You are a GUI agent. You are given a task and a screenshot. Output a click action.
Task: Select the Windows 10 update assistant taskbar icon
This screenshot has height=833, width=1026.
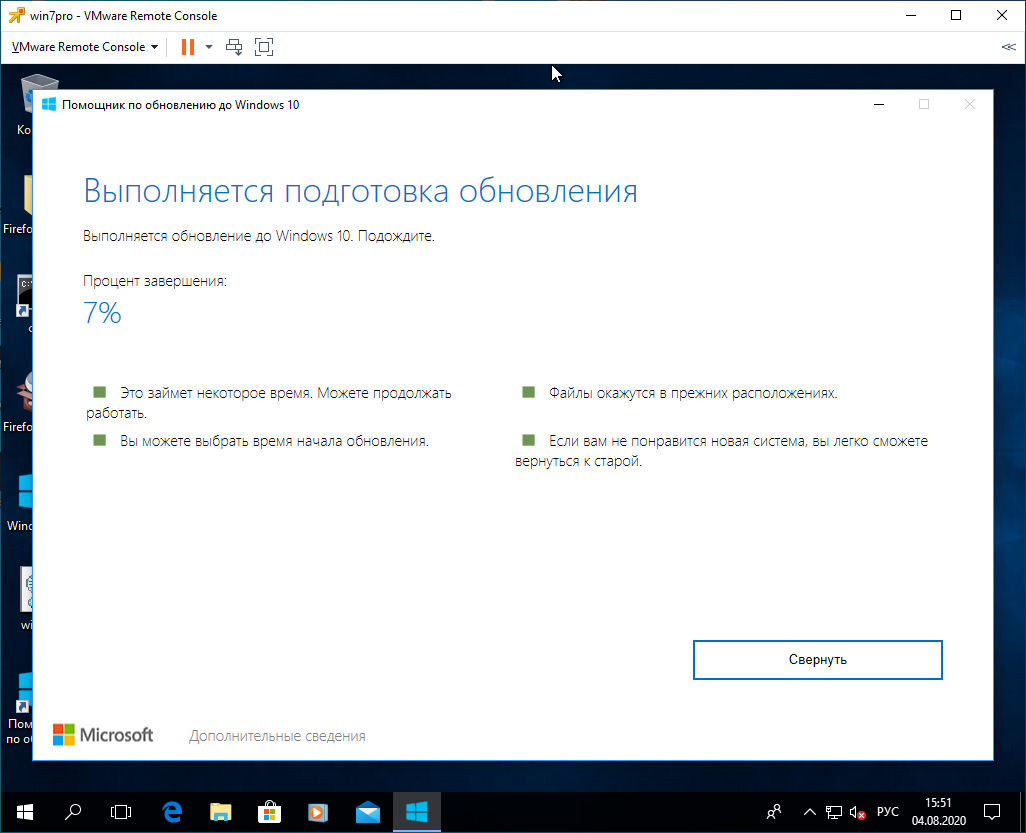tap(417, 812)
